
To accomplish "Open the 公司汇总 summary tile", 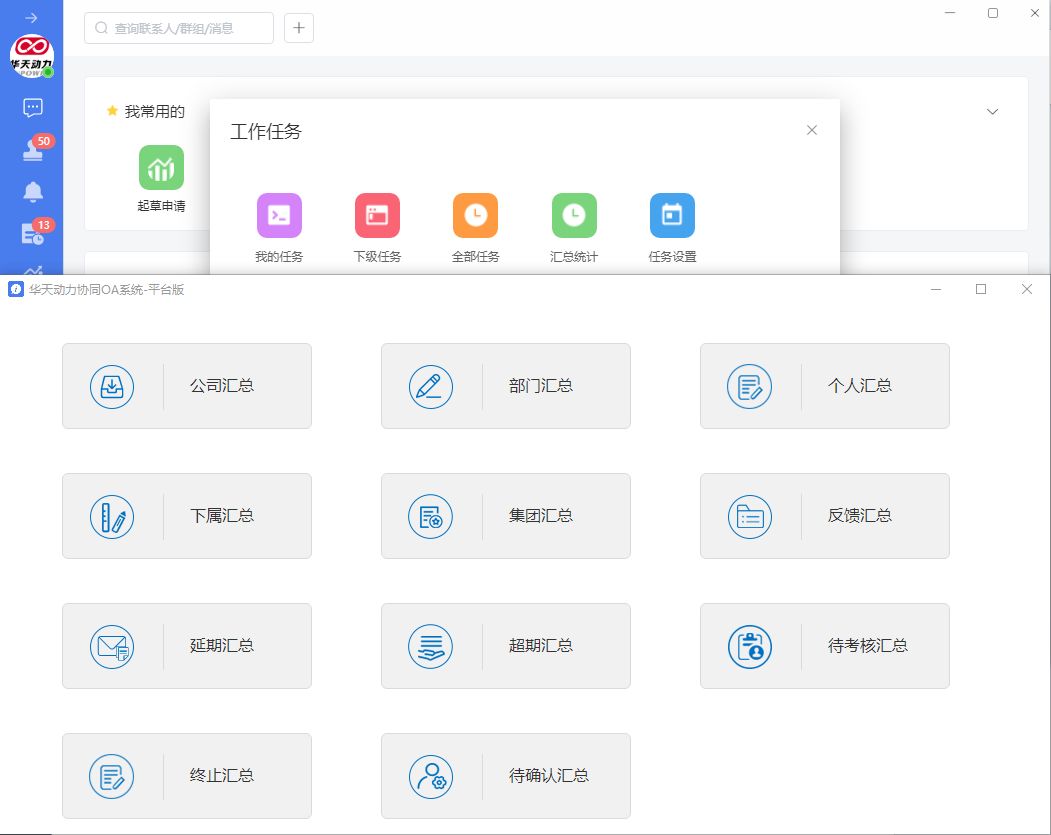I will tap(187, 386).
